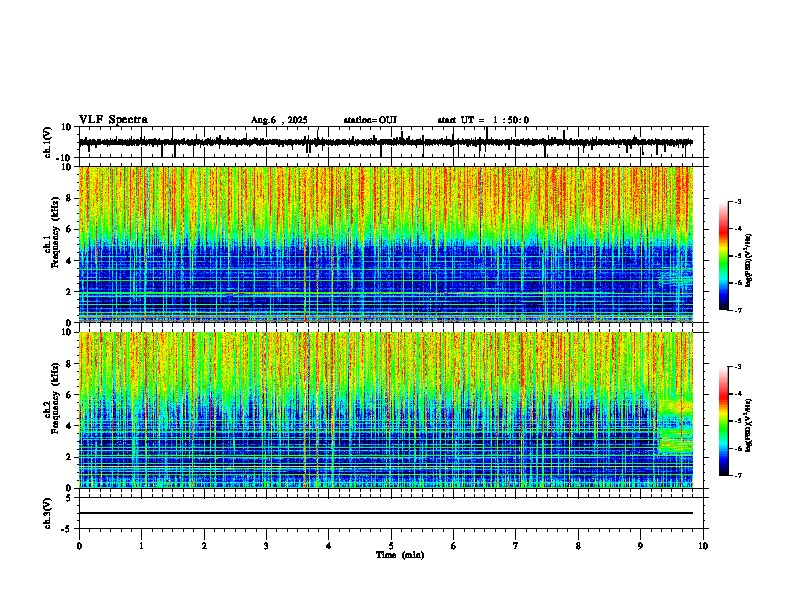
Task: Click the "6" kHz tick on ch.2 frequency axis
Action: click(x=69, y=395)
